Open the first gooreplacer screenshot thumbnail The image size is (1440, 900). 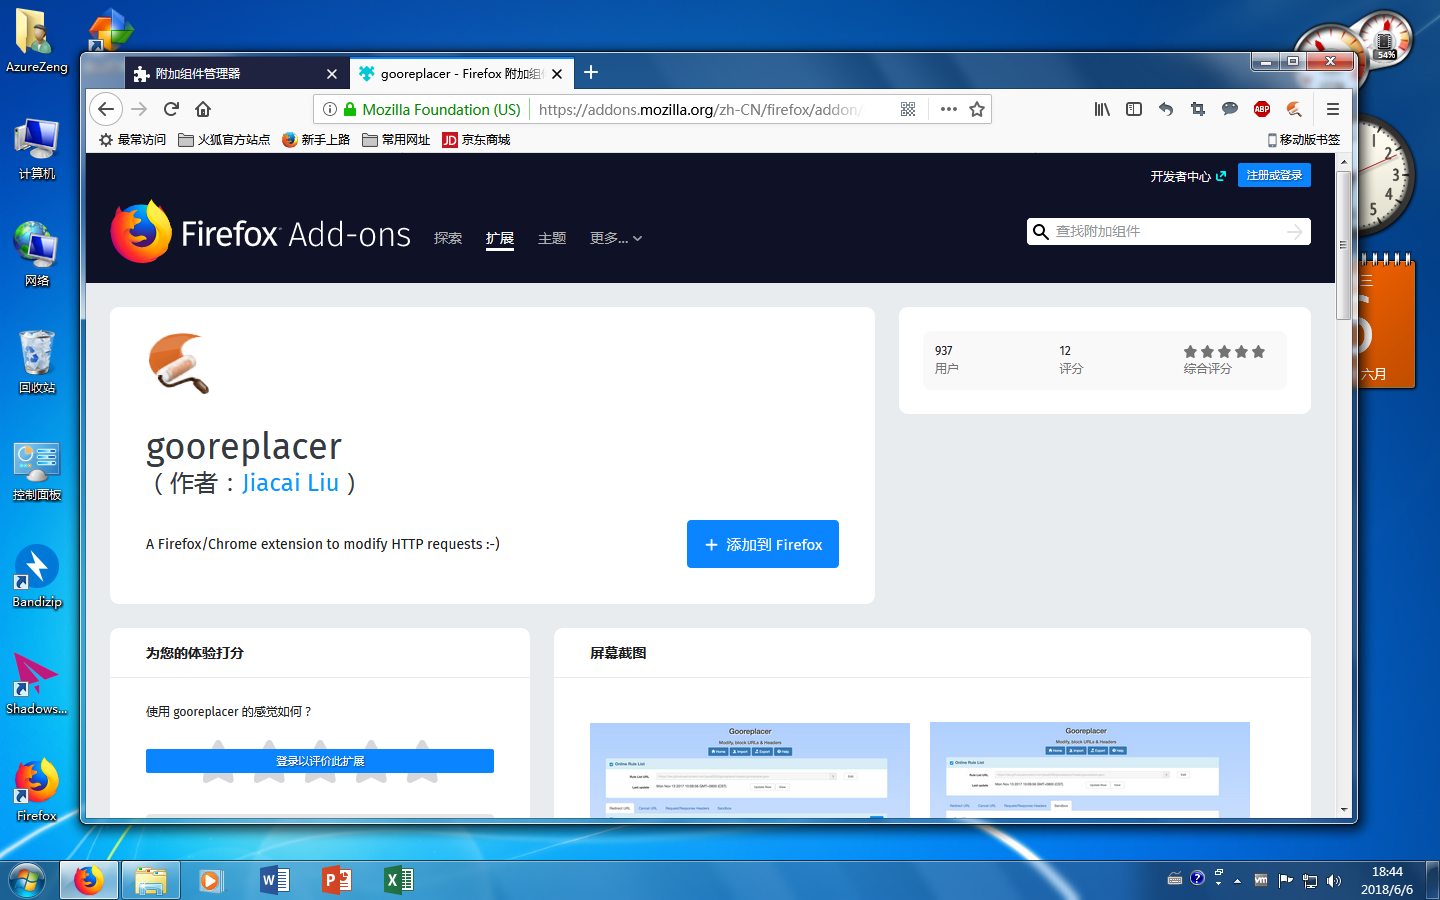click(750, 770)
